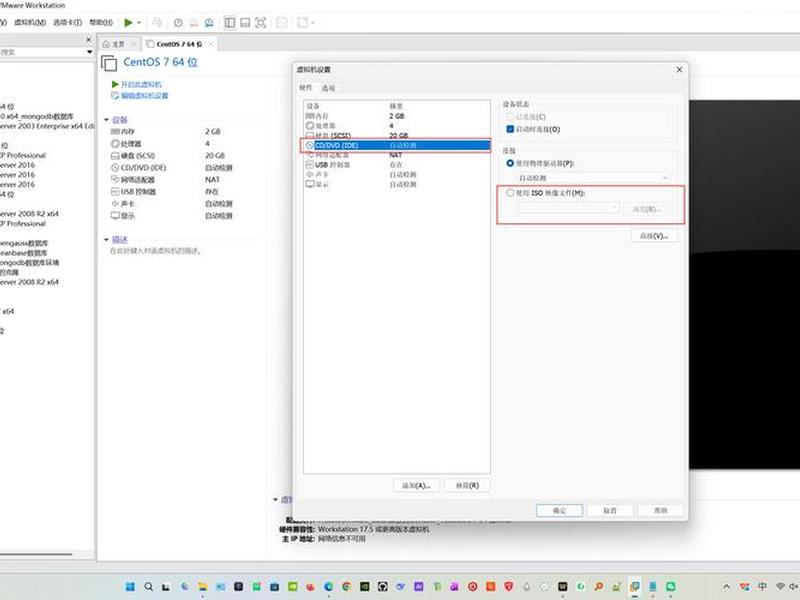
Task: Open the snapshot manager toolbar icon
Action: pos(209,23)
